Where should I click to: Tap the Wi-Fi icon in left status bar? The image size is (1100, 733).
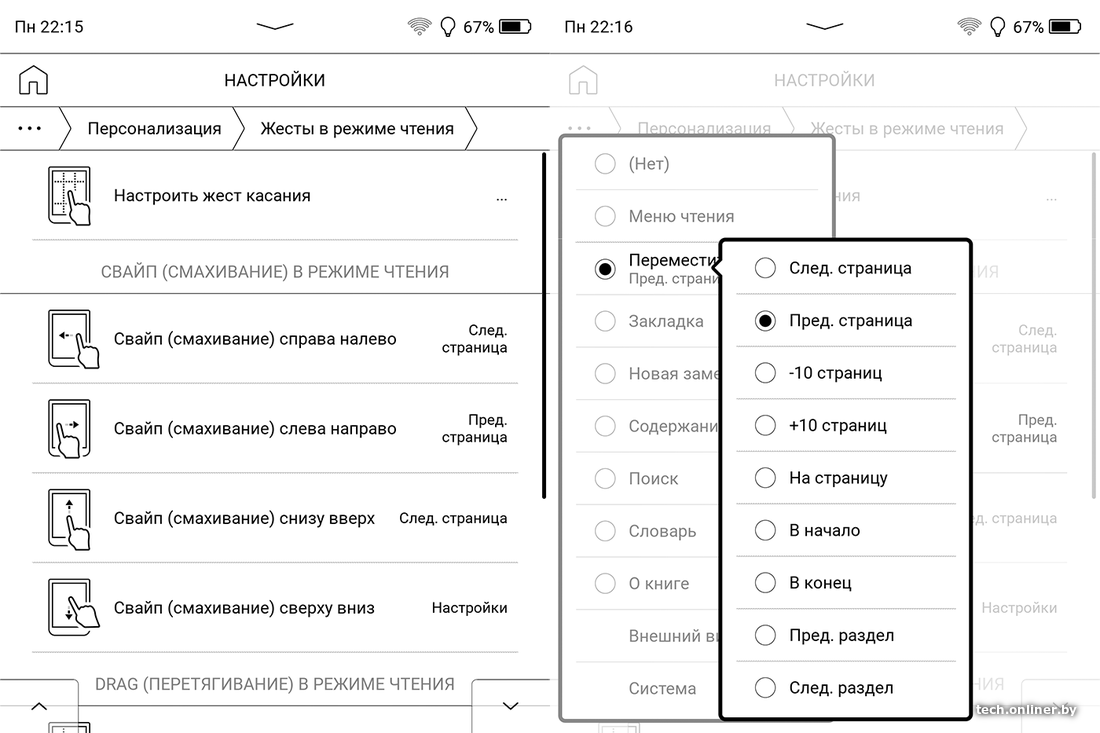(419, 27)
